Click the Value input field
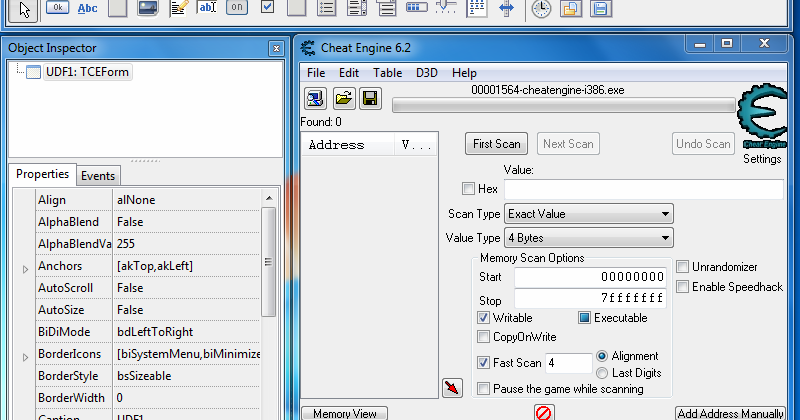Screen dimensions: 800x420 point(644,189)
